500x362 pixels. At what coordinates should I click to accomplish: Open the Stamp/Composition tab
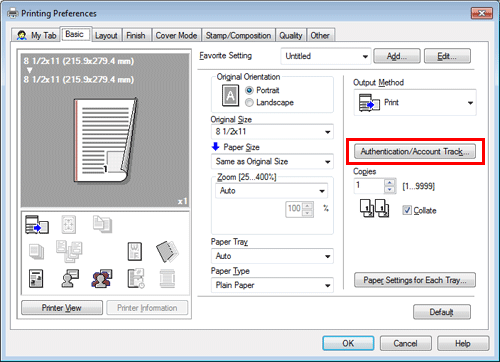(238, 35)
